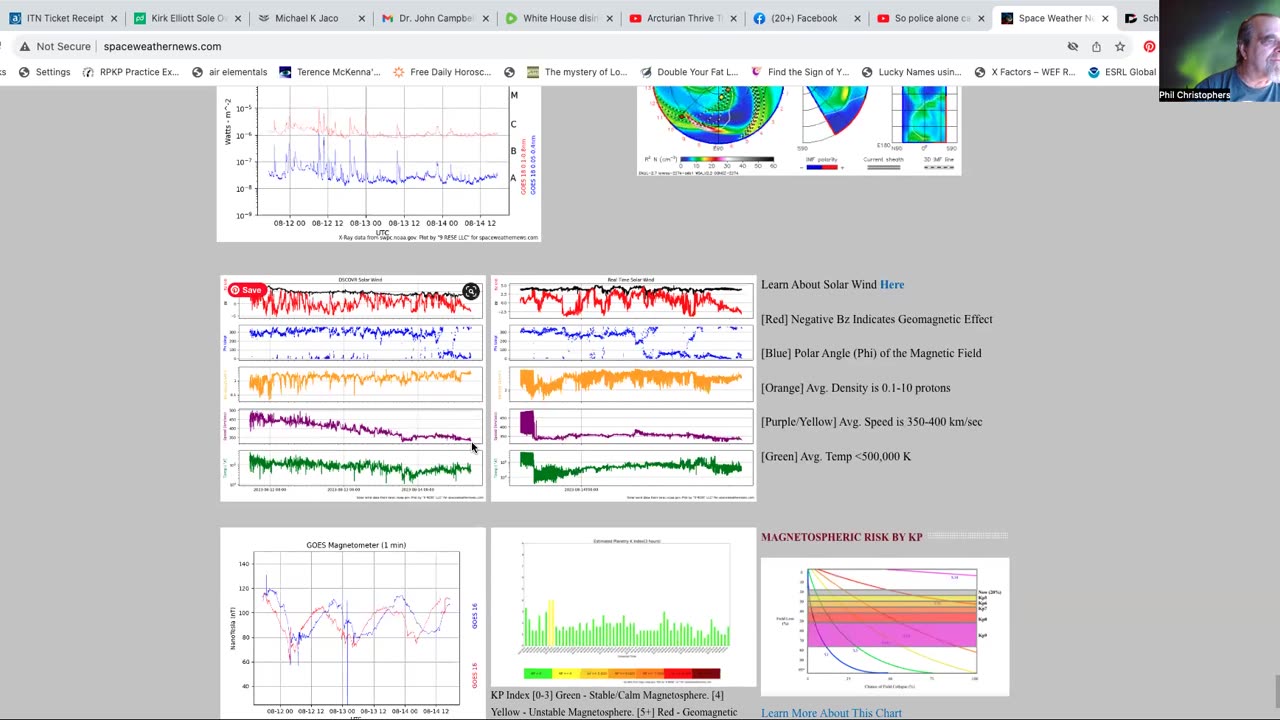Close the ITN Ticket Receipt tab
This screenshot has height=720, width=1280.
[x=114, y=18]
